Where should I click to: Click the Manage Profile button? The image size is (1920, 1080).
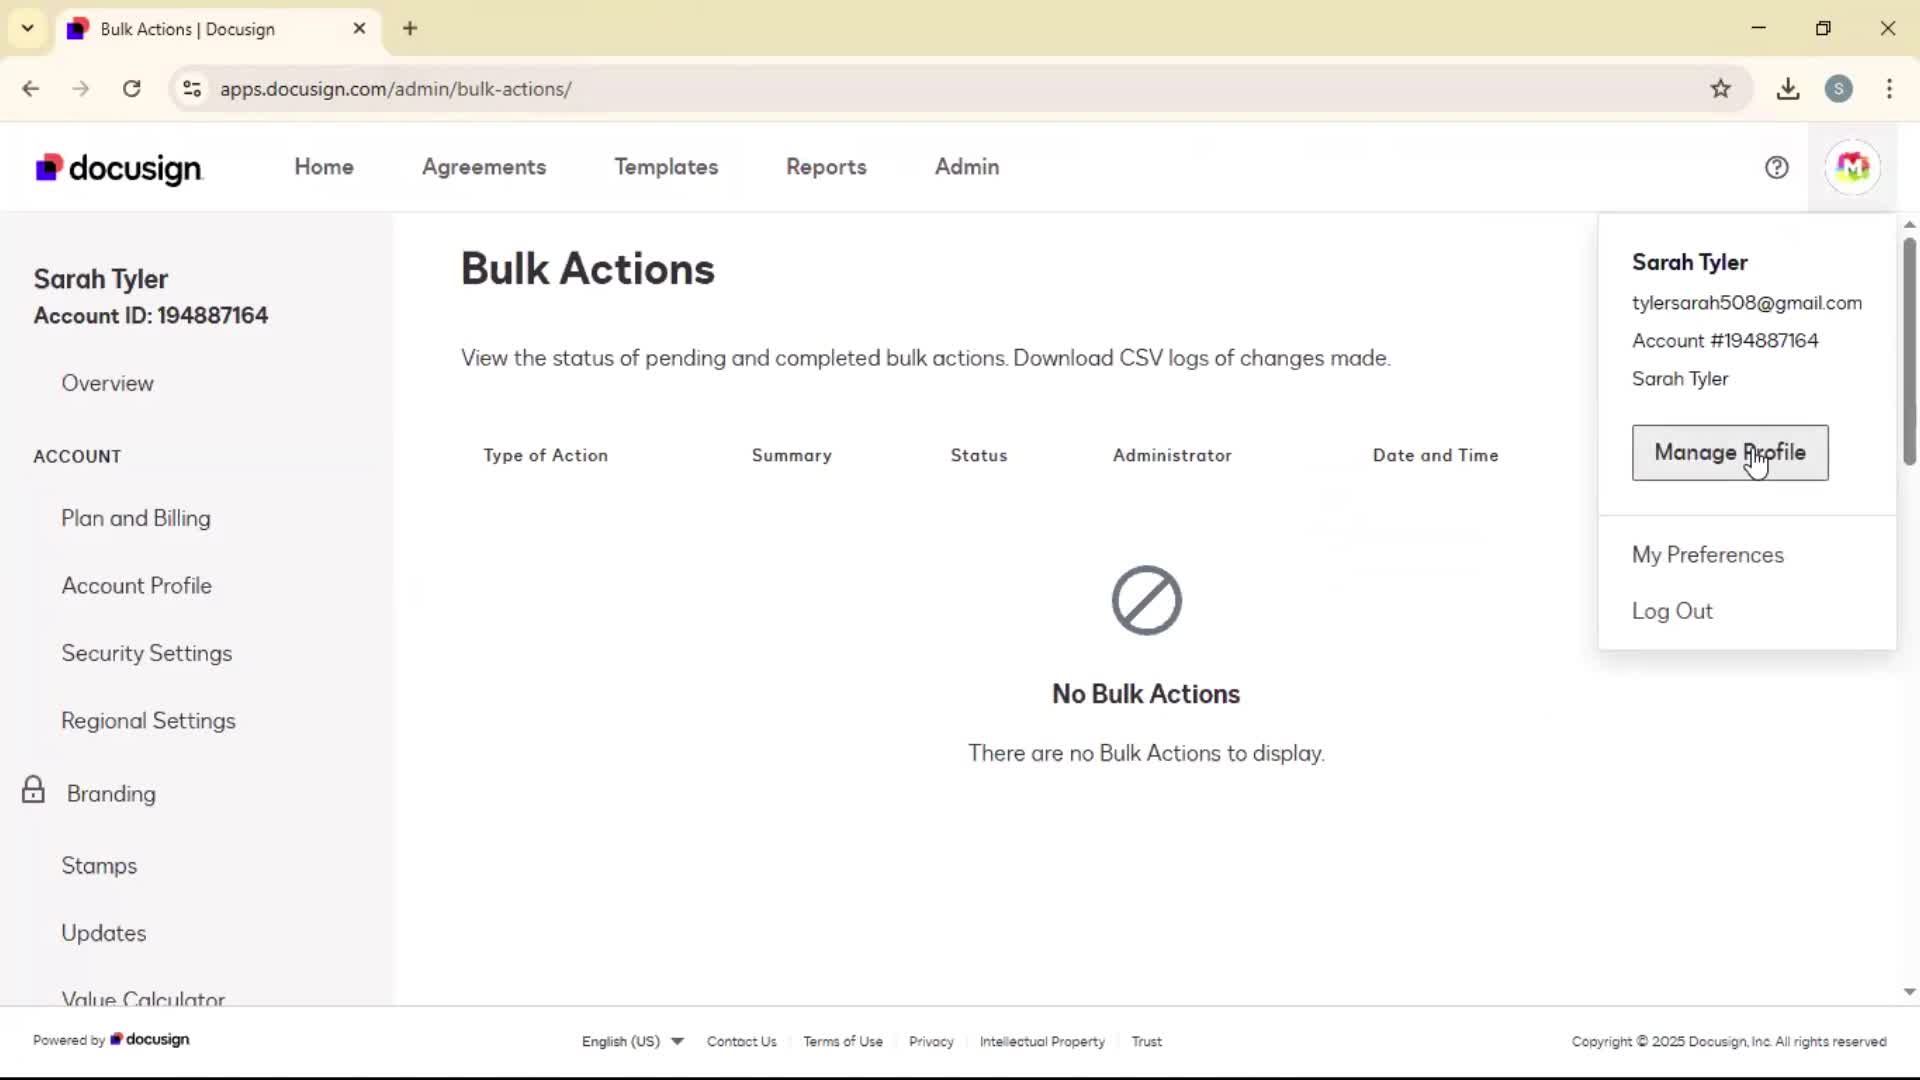(1730, 453)
